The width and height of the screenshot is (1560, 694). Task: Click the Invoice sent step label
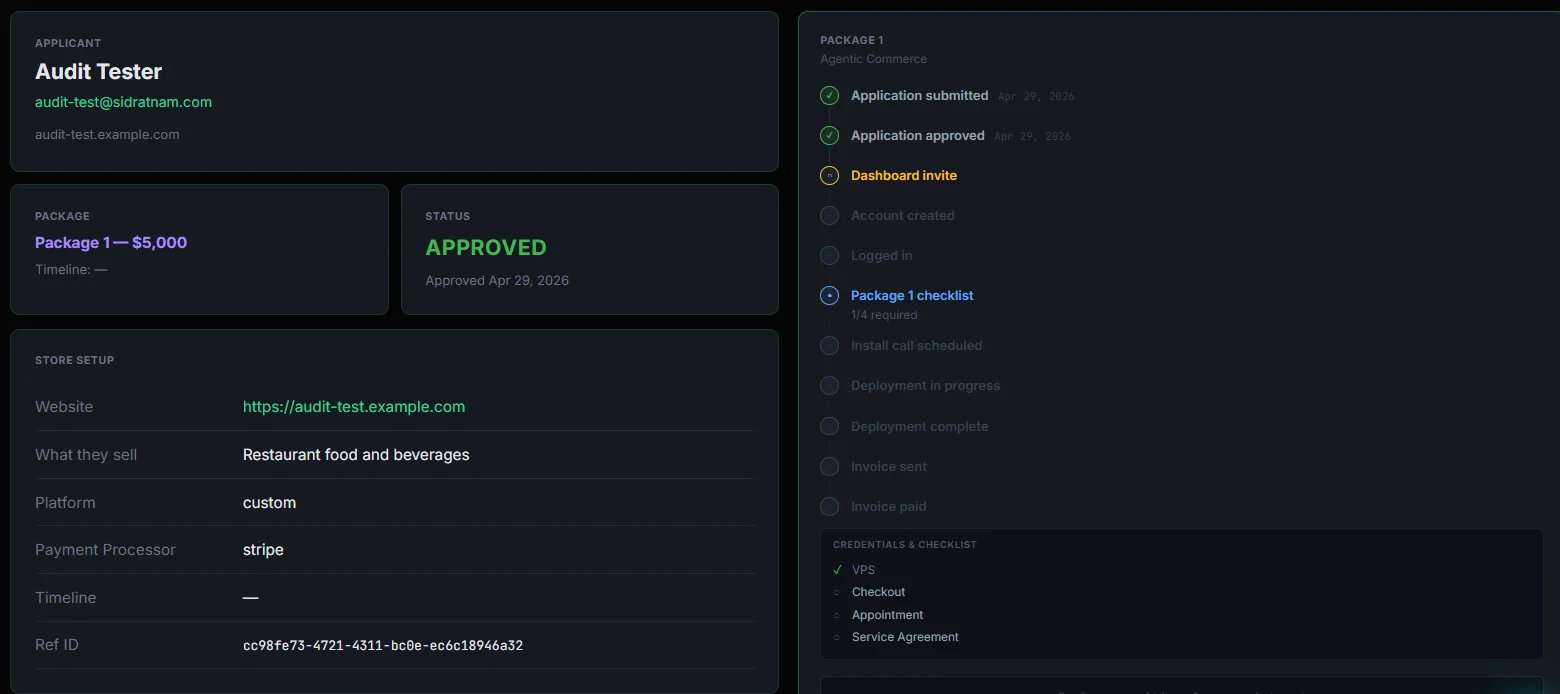pos(888,467)
